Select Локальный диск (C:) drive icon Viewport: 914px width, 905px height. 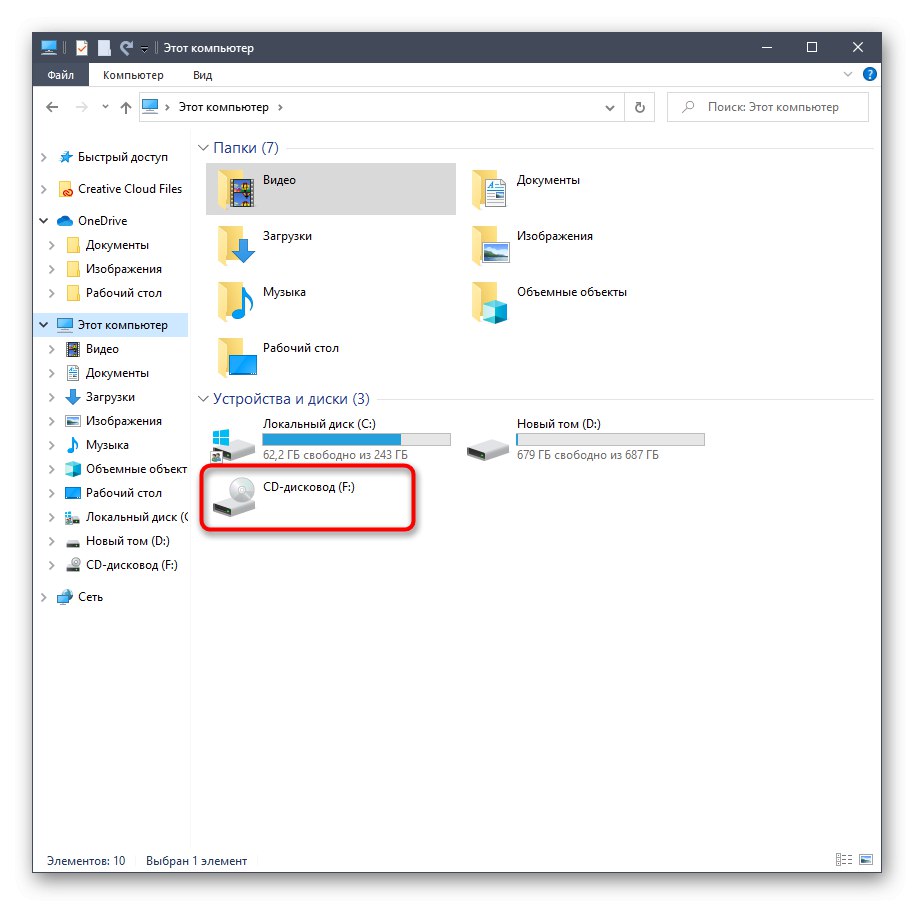pyautogui.click(x=233, y=446)
